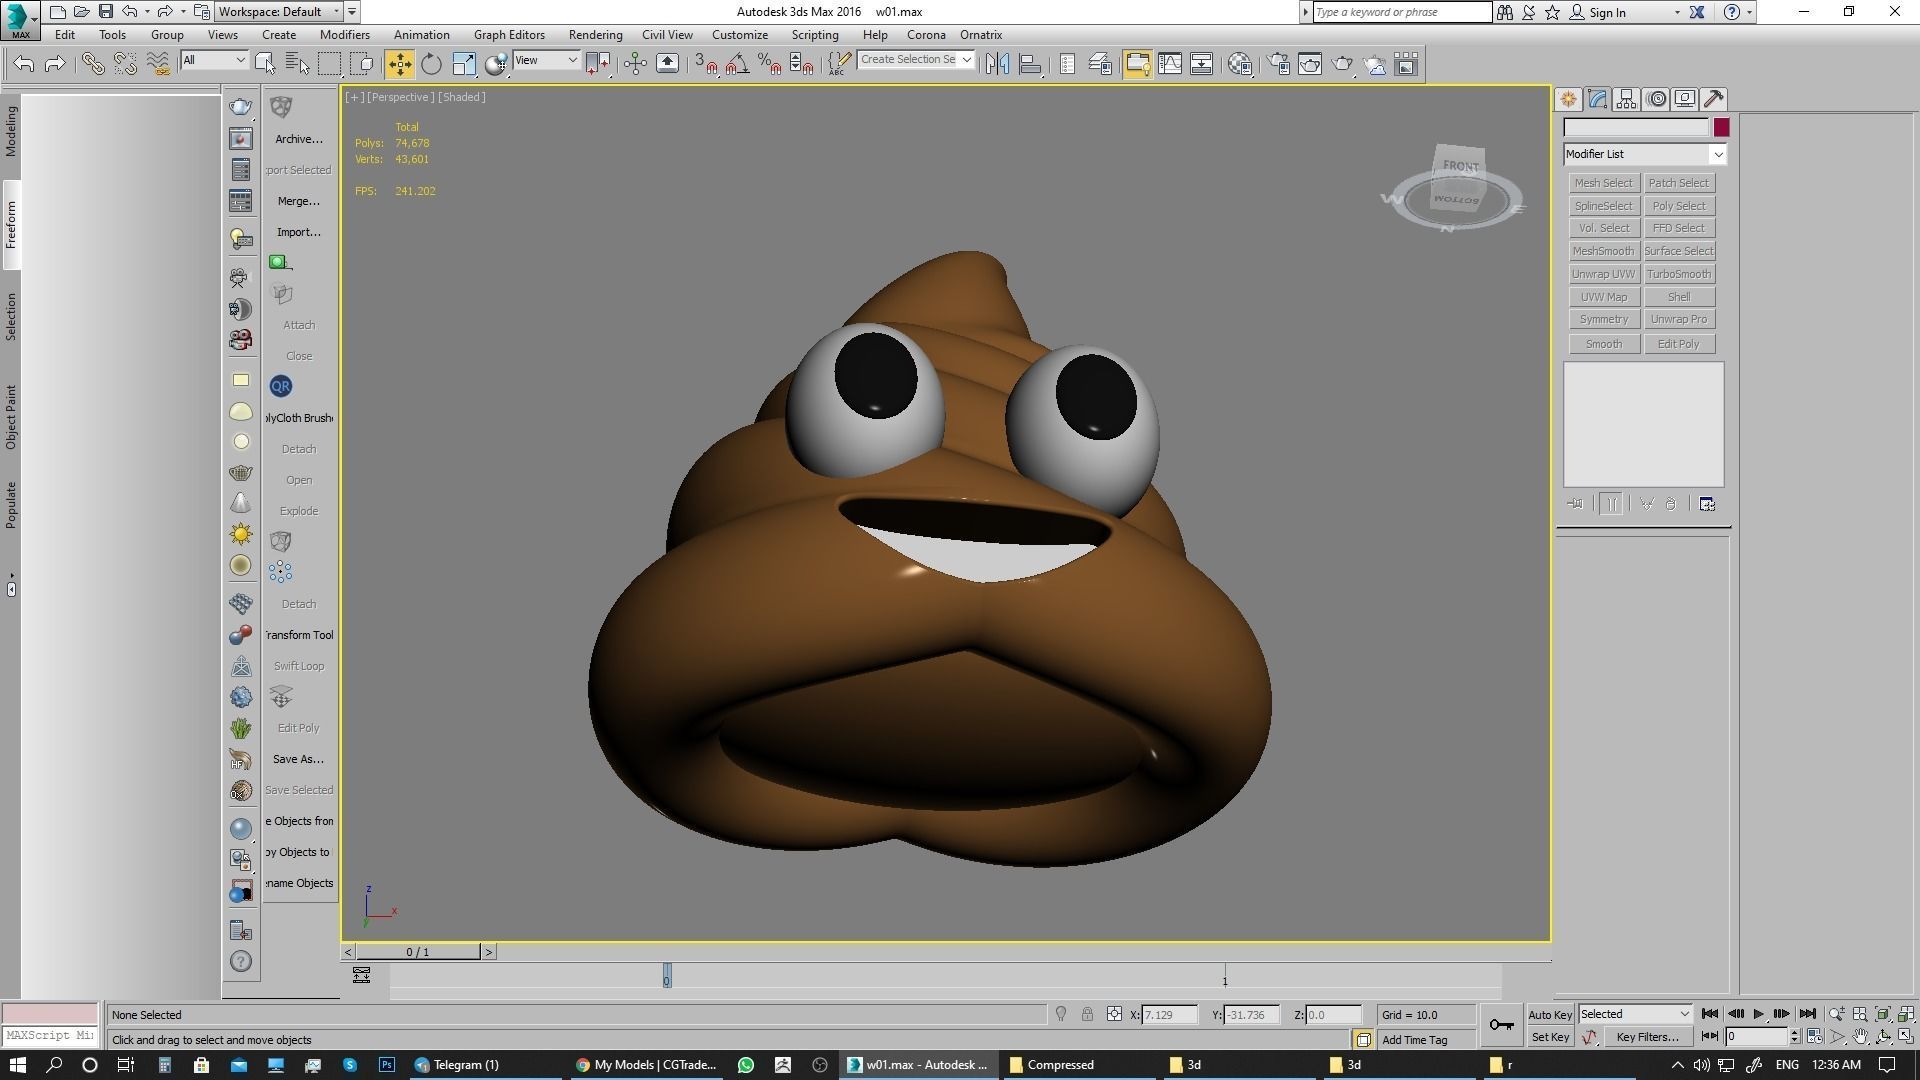Click the Redo arrow in main toolbar

(56, 64)
